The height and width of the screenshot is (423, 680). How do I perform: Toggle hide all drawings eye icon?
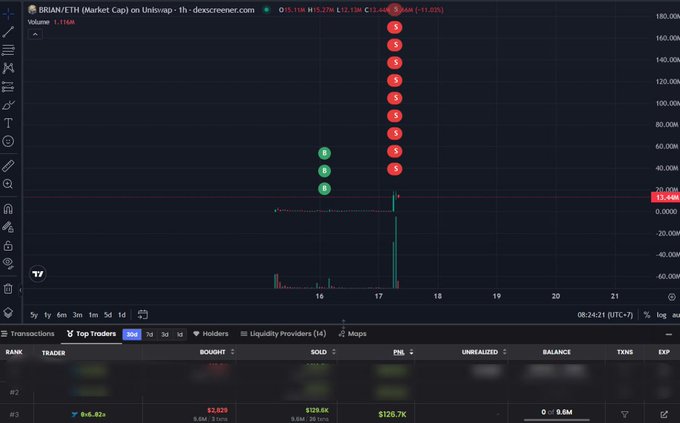click(8, 263)
